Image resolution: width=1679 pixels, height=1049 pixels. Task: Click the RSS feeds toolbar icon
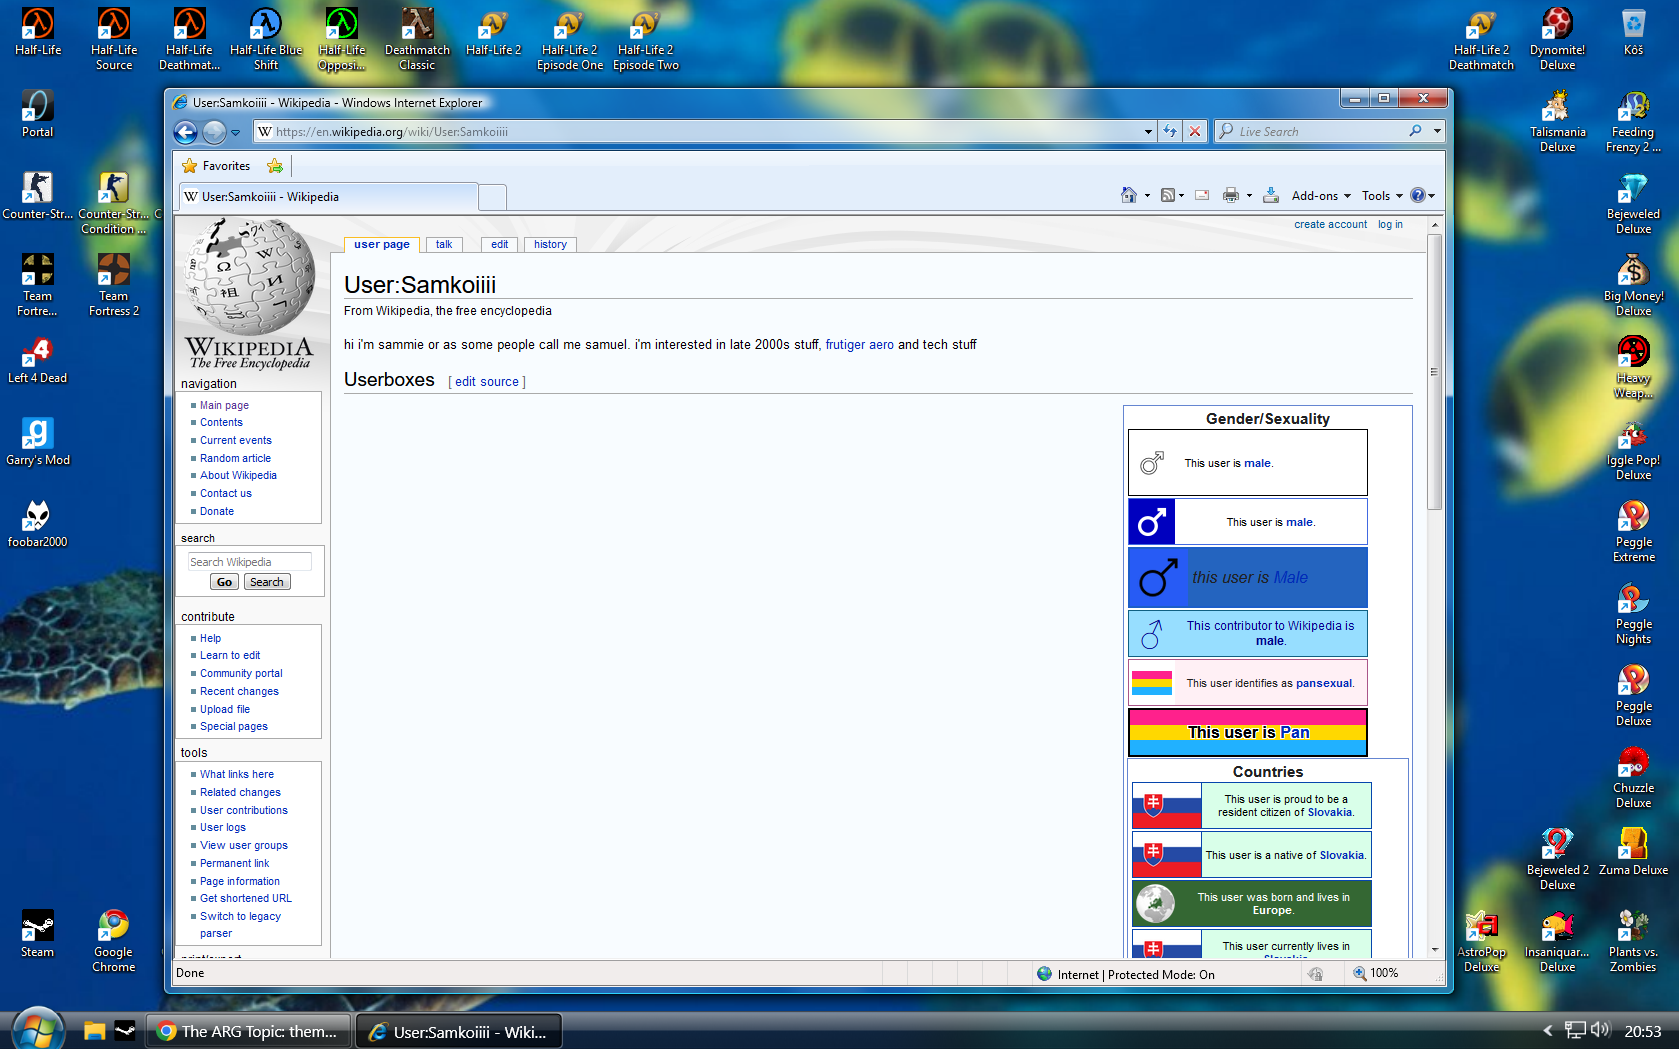click(1167, 196)
